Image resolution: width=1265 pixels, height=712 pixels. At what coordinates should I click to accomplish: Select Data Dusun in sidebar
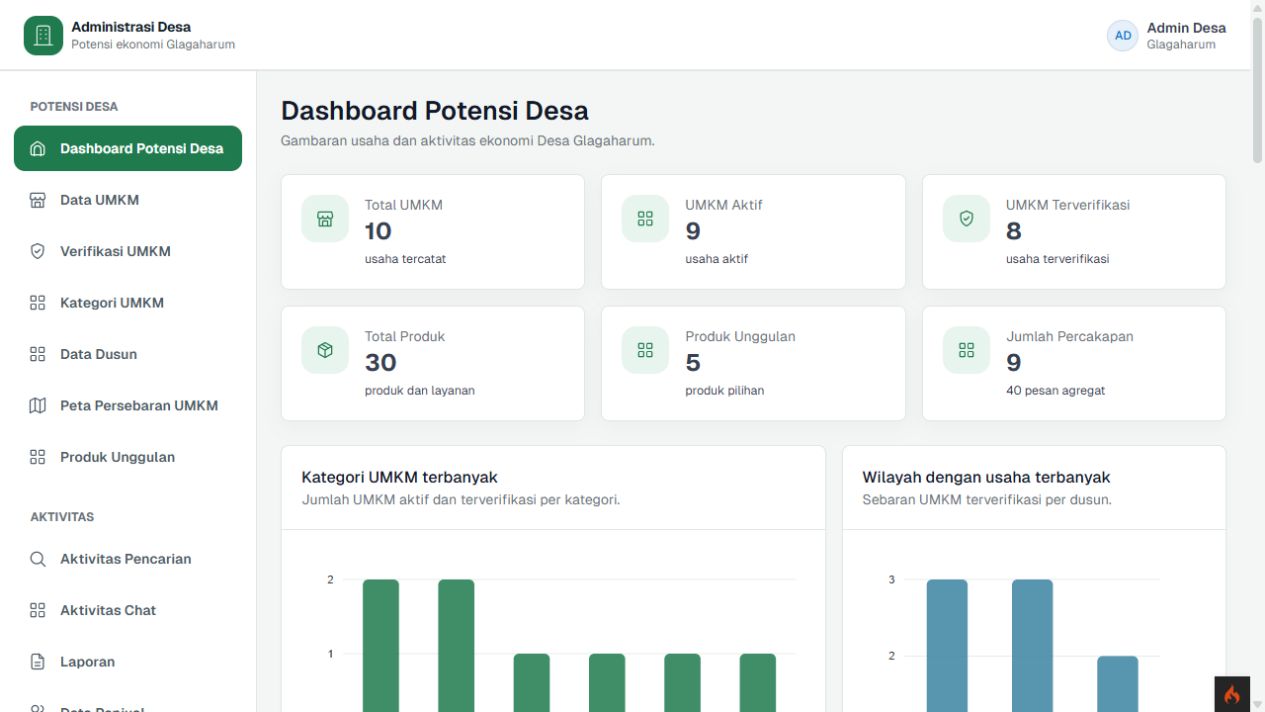(128, 354)
